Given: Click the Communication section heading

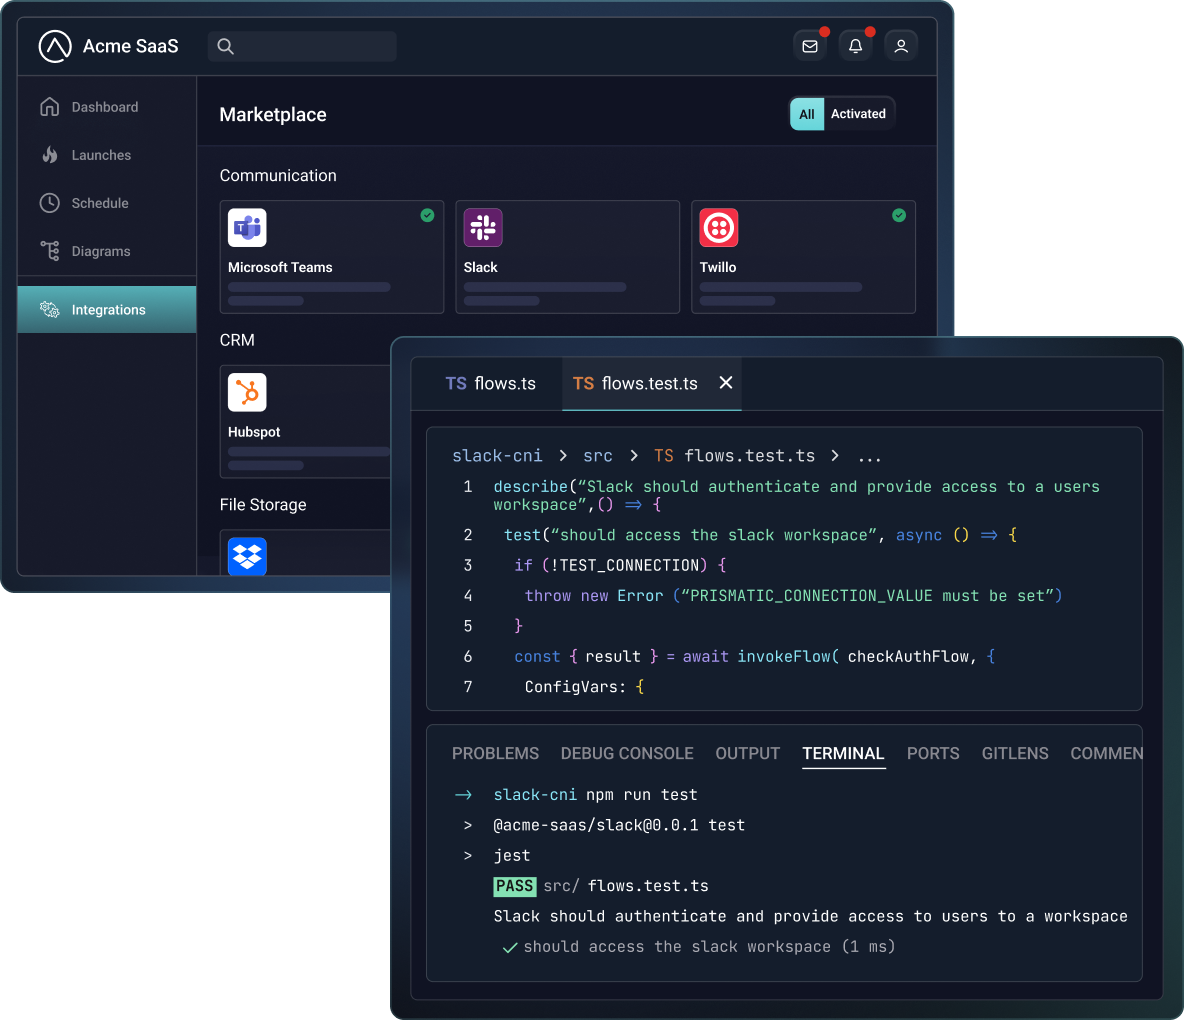Looking at the screenshot, I should (x=278, y=175).
